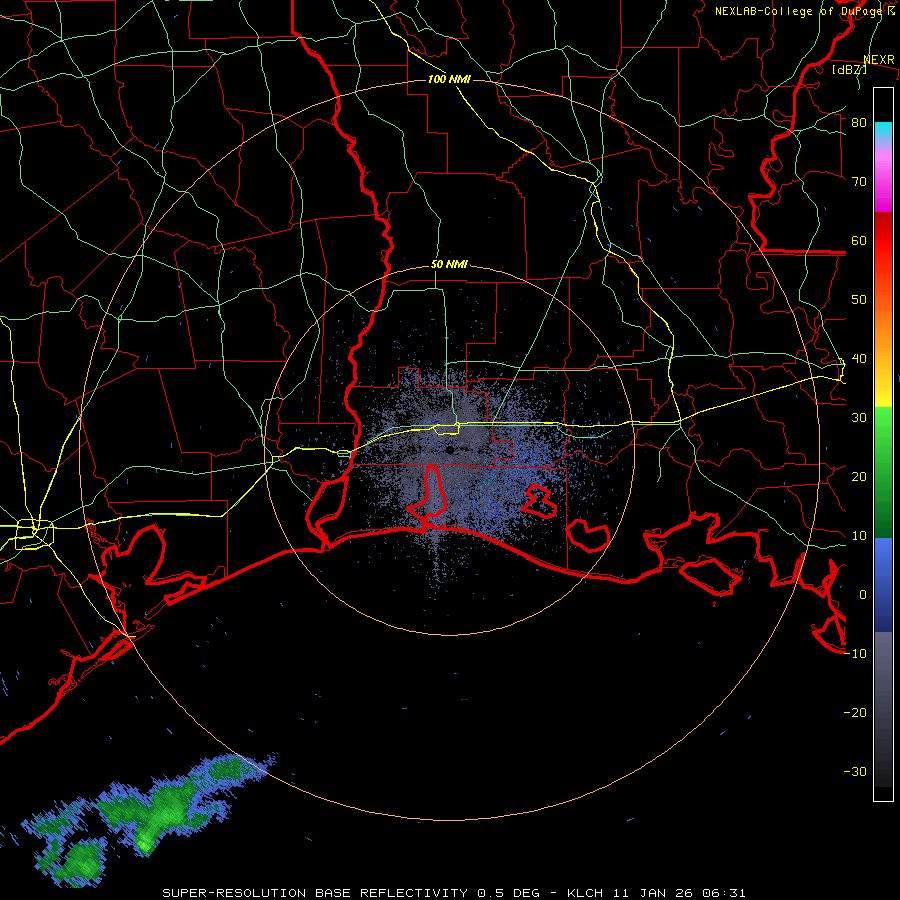Viewport: 900px width, 900px height.
Task: Click the 60 dBZ scale value
Action: click(859, 240)
